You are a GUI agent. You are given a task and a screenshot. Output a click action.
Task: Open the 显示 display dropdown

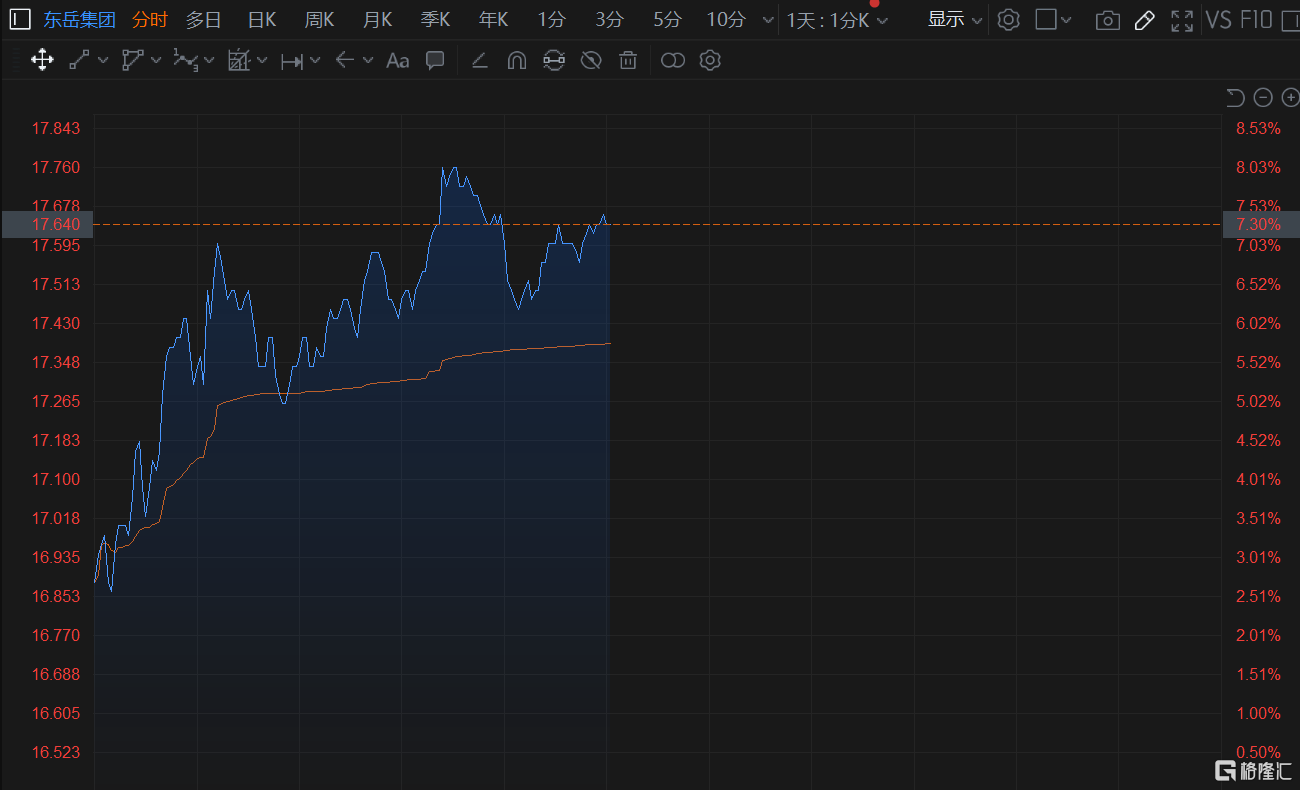point(955,19)
